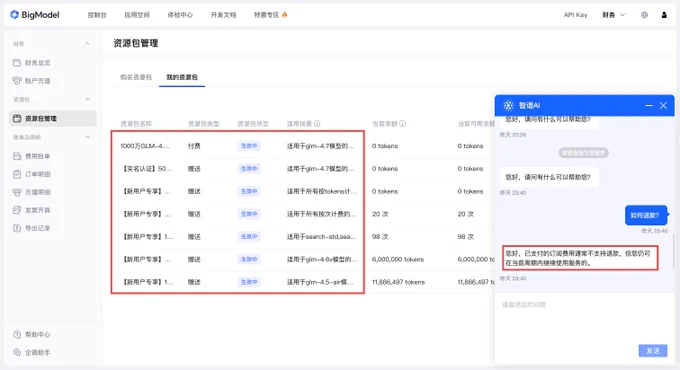Viewport: 680px width, 370px height.
Task: Click the fire icon next to 特惠专区
Action: [284, 15]
